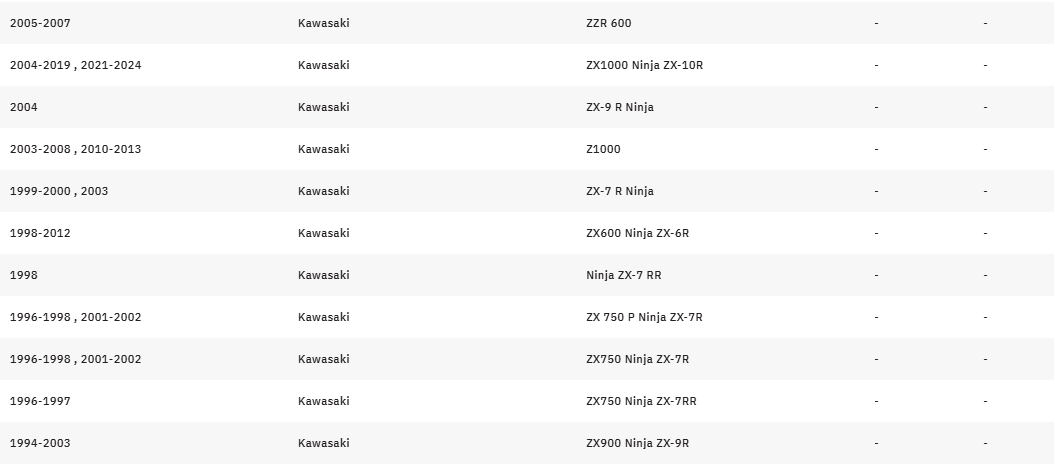Click the 2004-2019 , 2021-2024 year range

pos(75,65)
